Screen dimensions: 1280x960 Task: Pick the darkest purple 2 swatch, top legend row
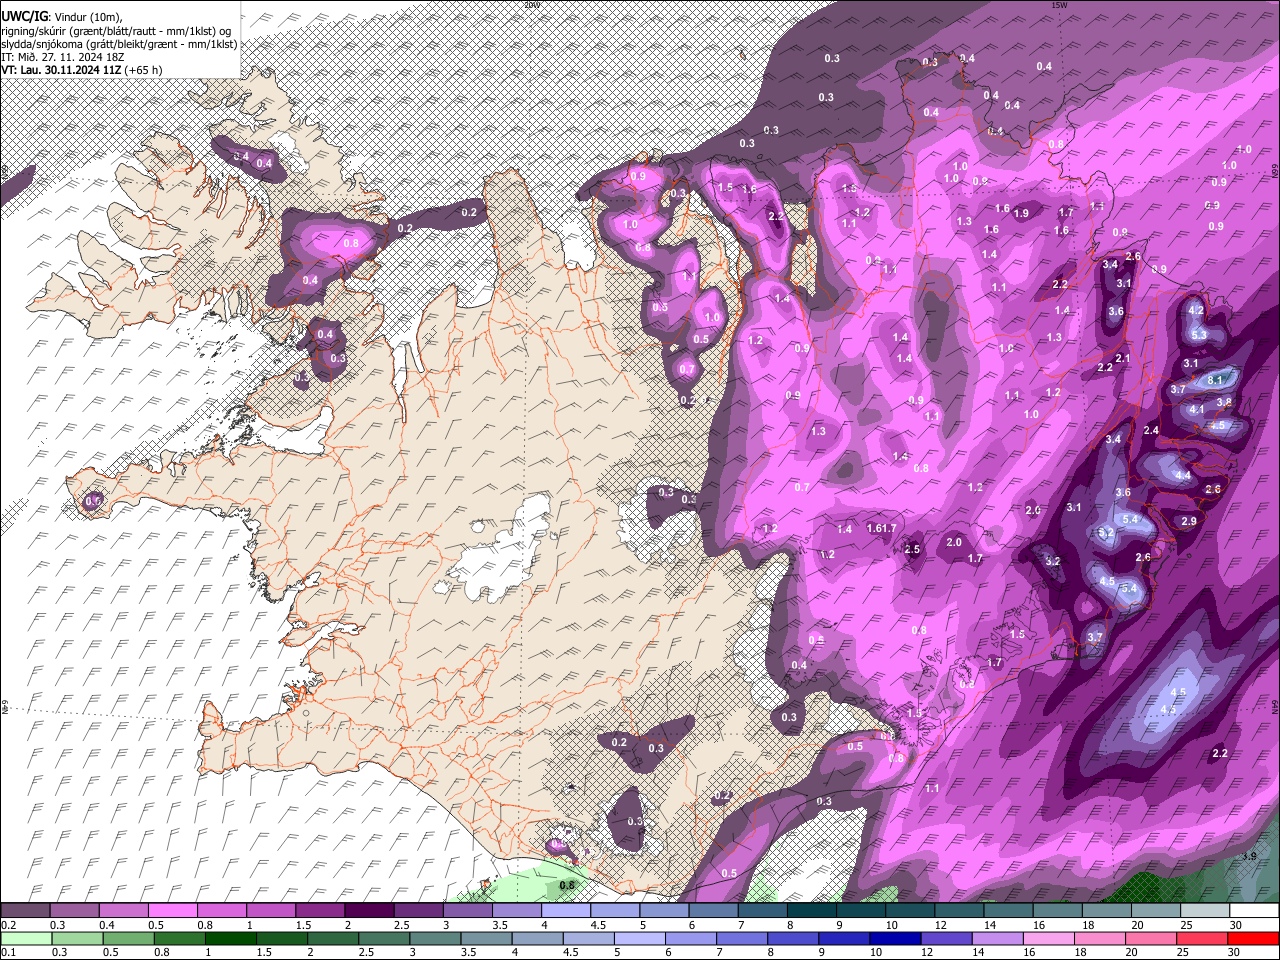coord(369,911)
